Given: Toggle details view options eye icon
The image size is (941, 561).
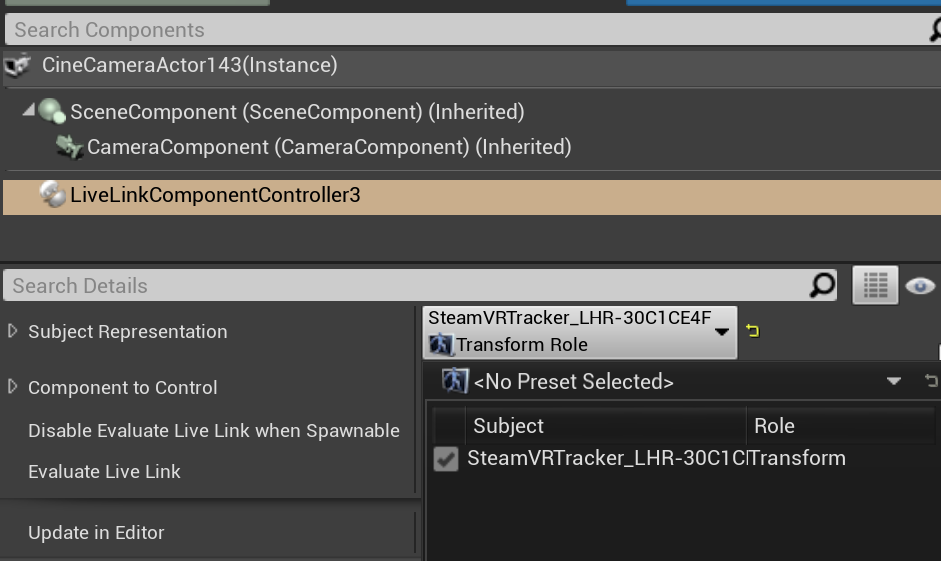Looking at the screenshot, I should point(920,286).
